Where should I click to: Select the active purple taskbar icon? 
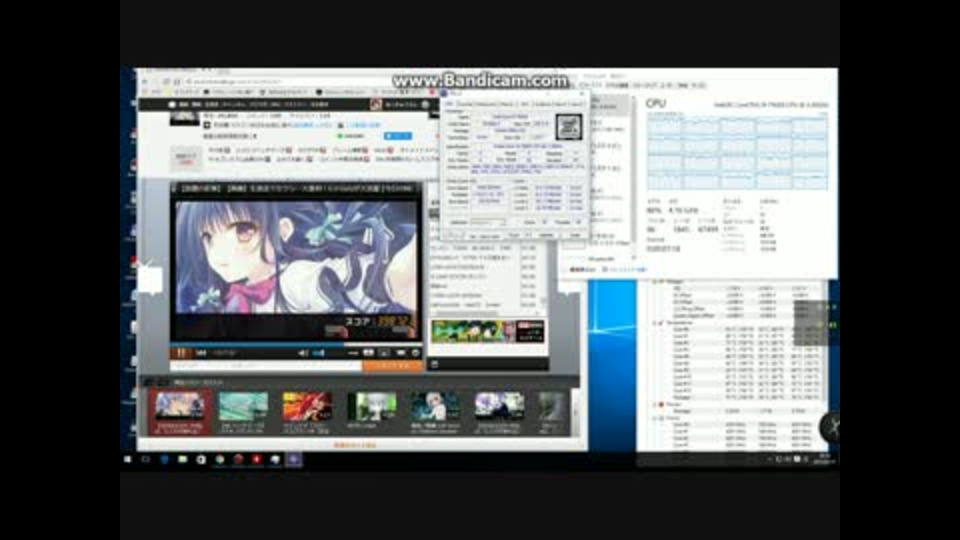[x=294, y=459]
